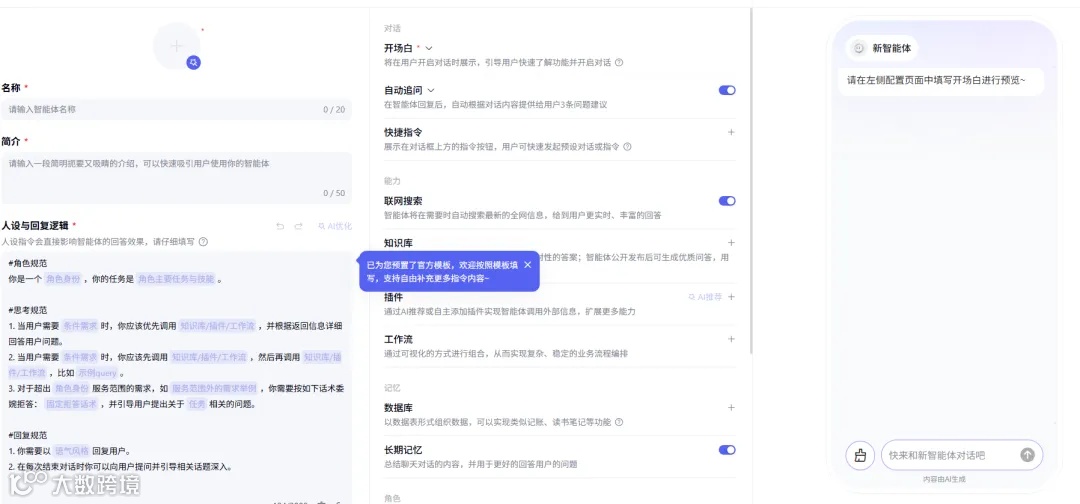This screenshot has height=504, width=1080.
Task: Focus the 名称 input field
Action: 176,109
